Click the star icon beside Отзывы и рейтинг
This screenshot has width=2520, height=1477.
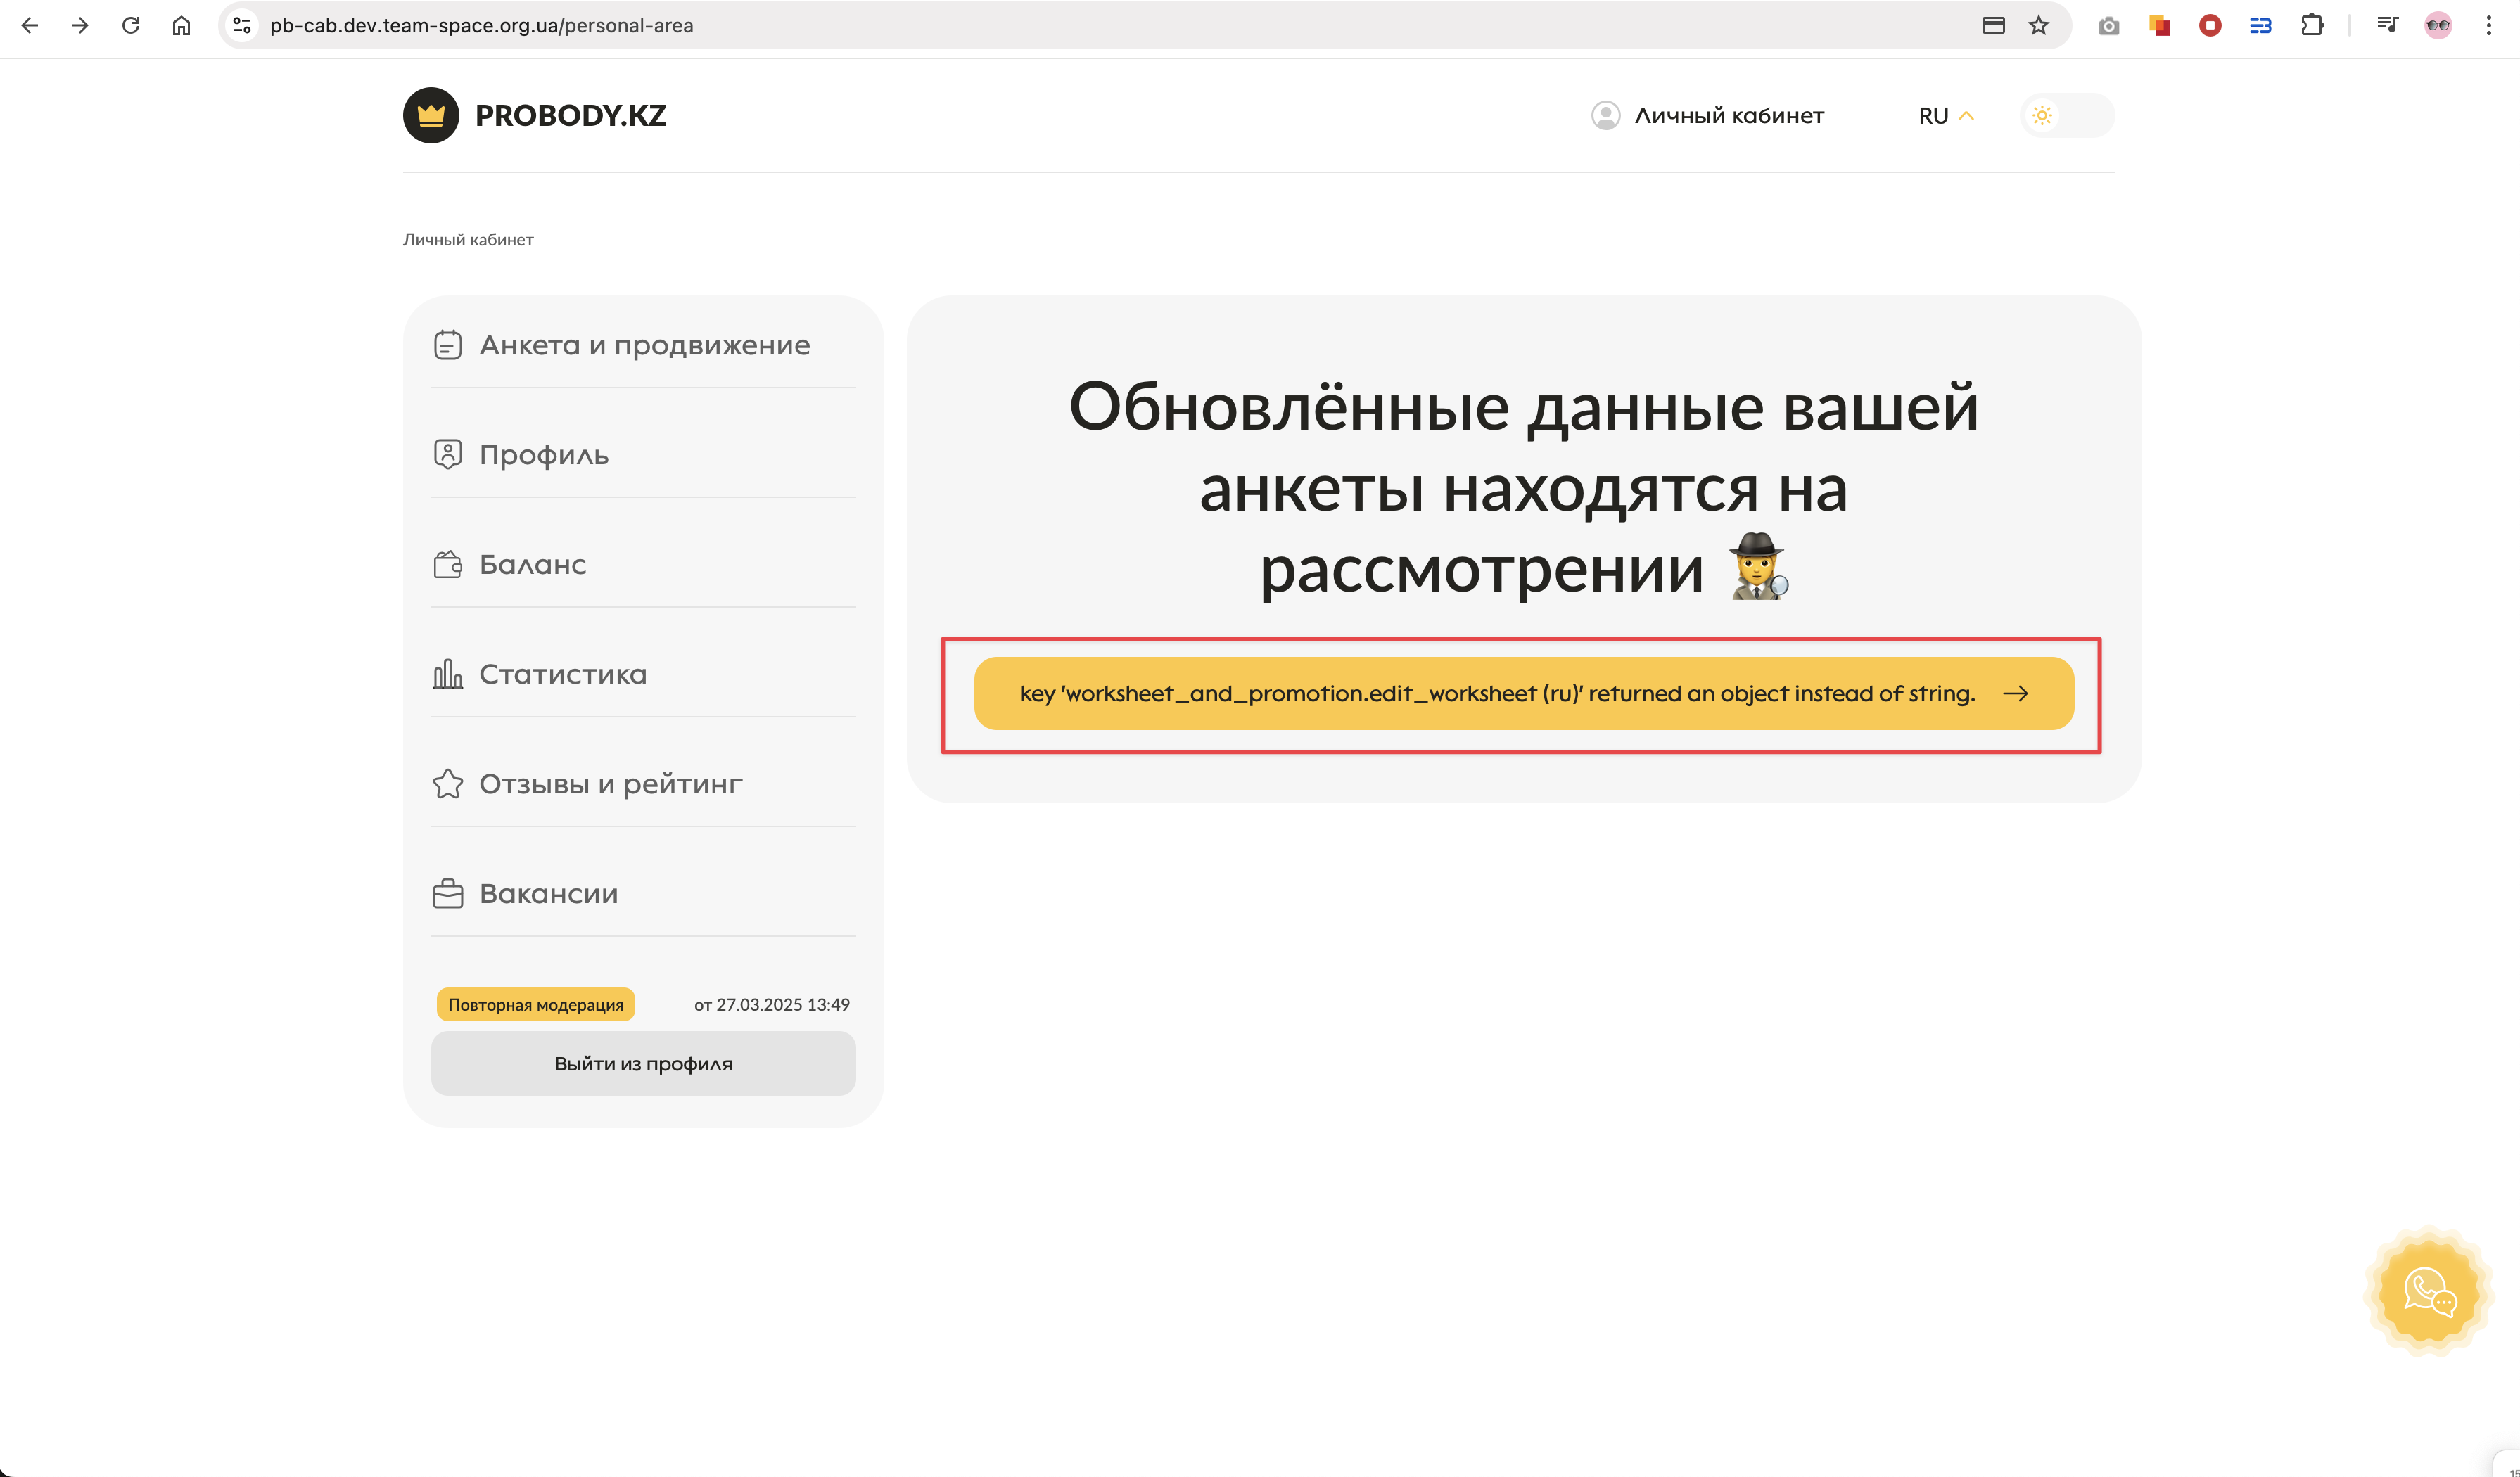(447, 784)
